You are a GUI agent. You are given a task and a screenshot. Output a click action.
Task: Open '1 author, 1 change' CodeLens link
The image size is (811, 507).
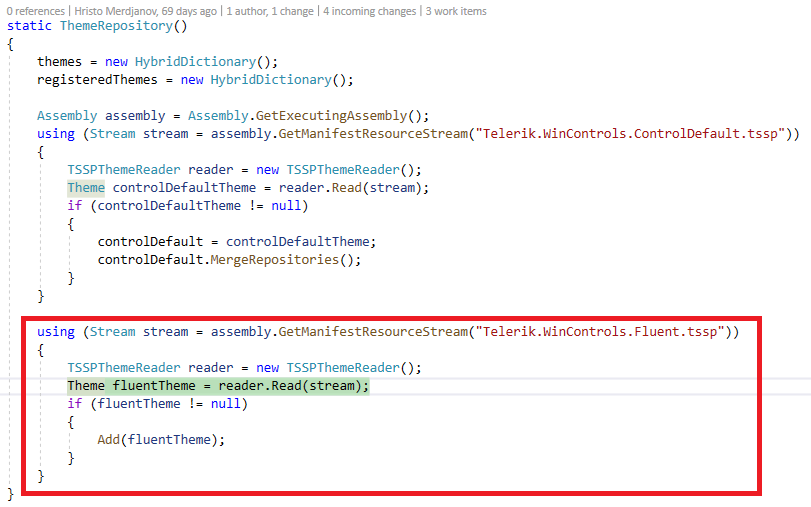click(270, 11)
